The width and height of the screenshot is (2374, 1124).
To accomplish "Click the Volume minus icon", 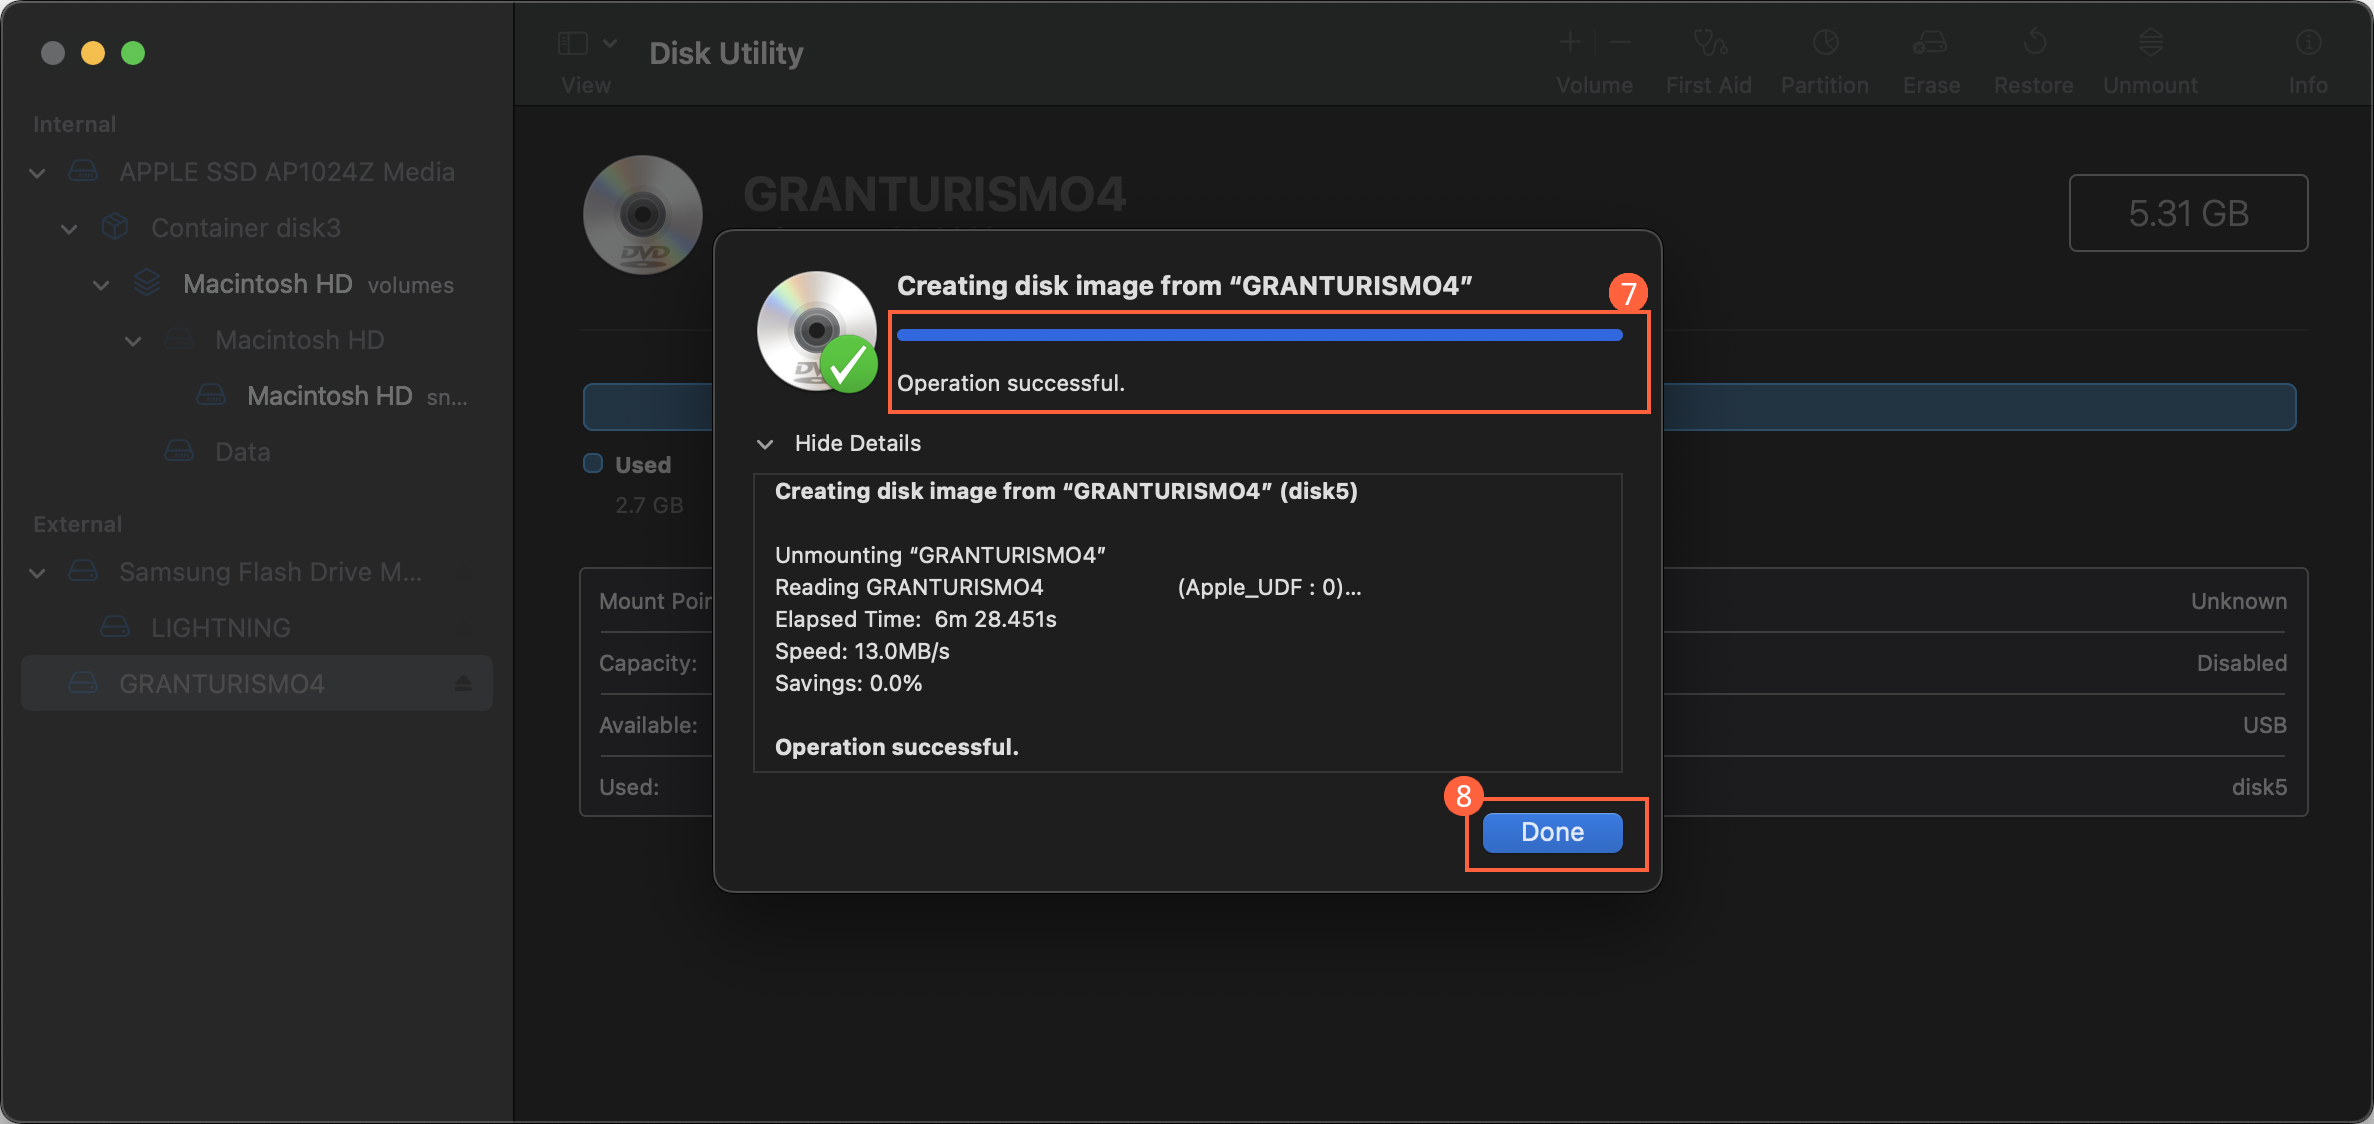I will coord(1619,42).
